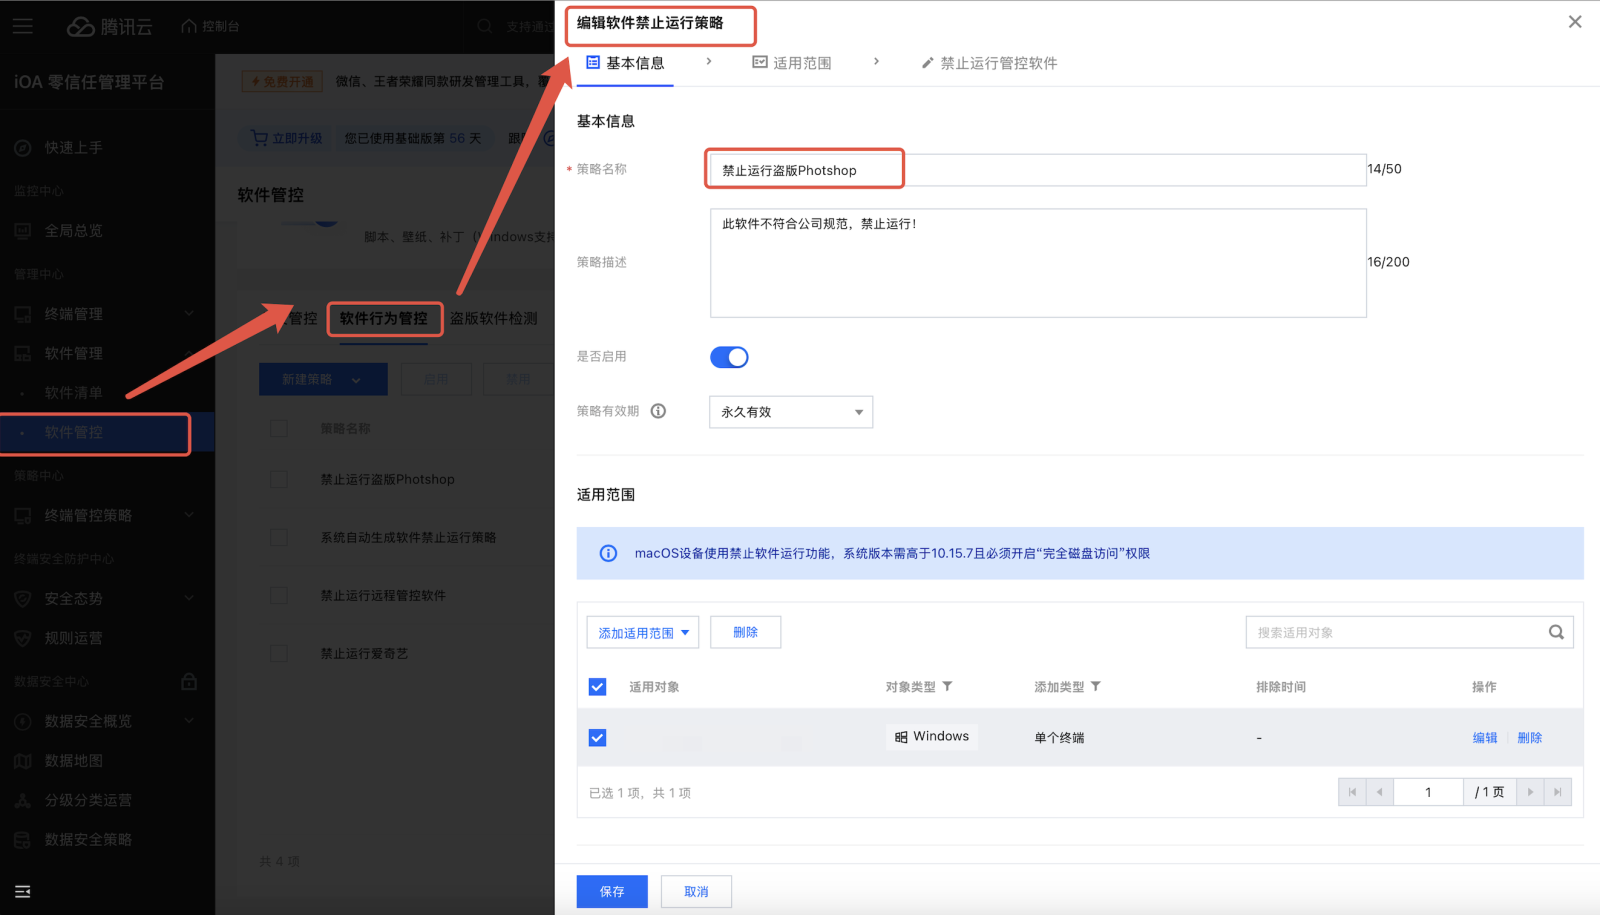The width and height of the screenshot is (1600, 915).
Task: Click 删除 link in the Windows row
Action: point(1530,738)
